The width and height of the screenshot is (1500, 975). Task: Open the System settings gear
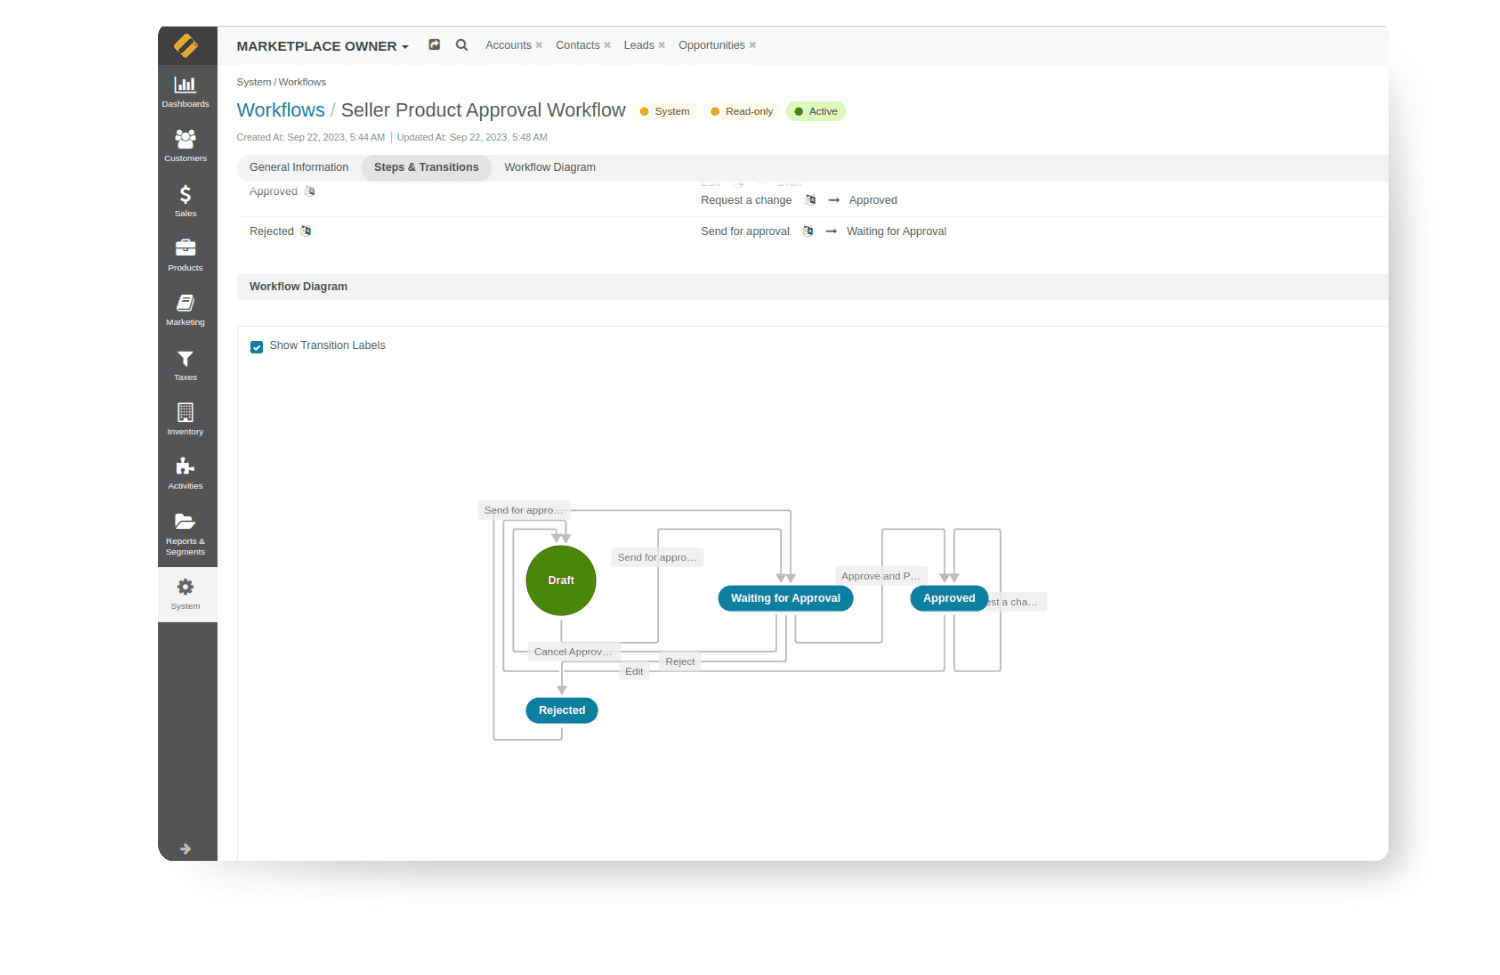tap(185, 589)
